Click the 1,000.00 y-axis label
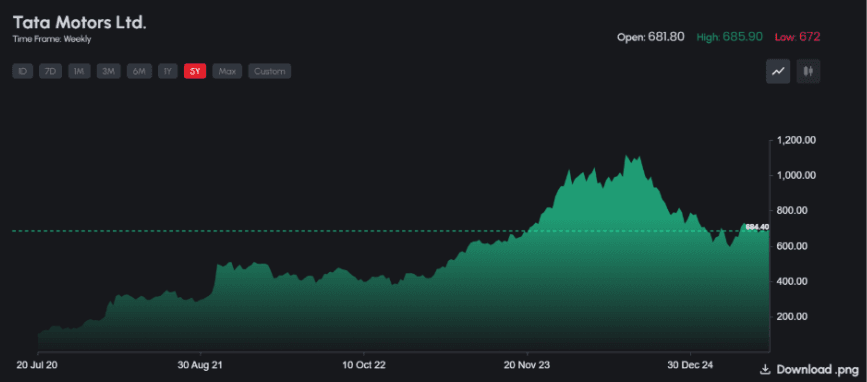The width and height of the screenshot is (867, 382). coord(796,175)
